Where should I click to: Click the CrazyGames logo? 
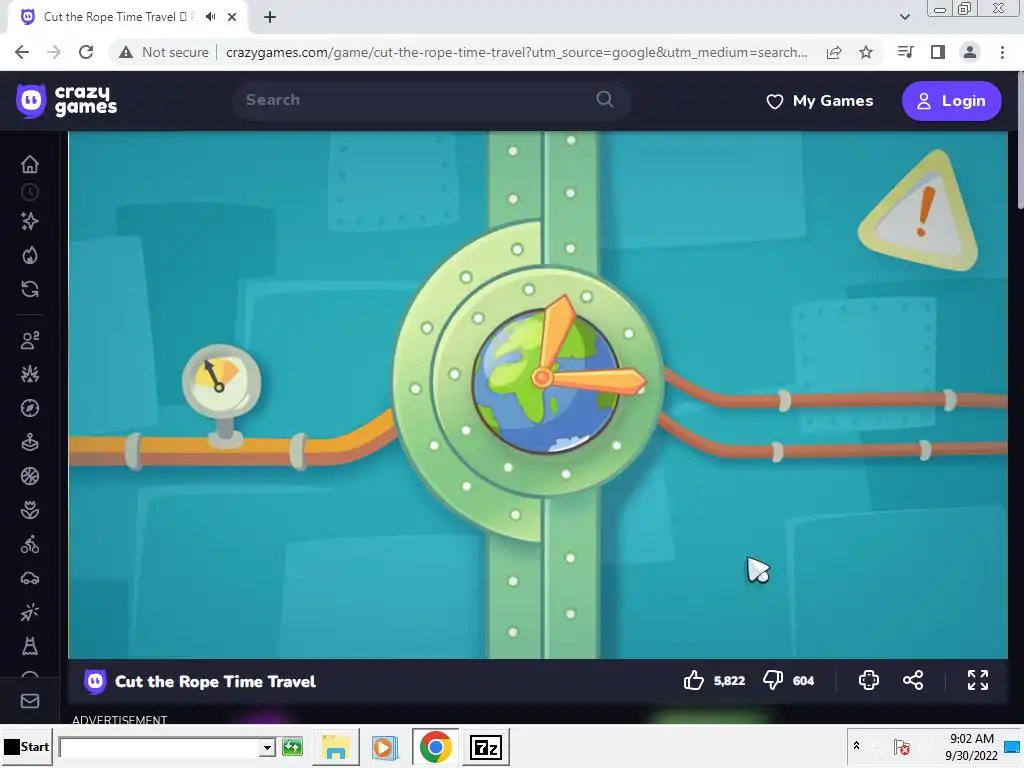point(66,101)
